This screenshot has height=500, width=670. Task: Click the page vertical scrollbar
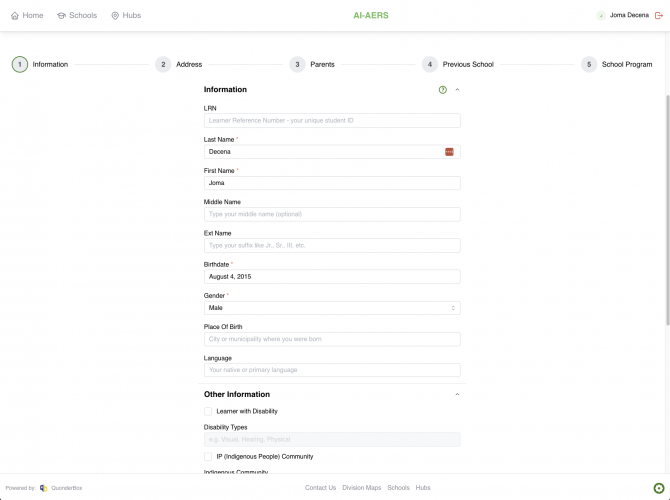(x=667, y=209)
